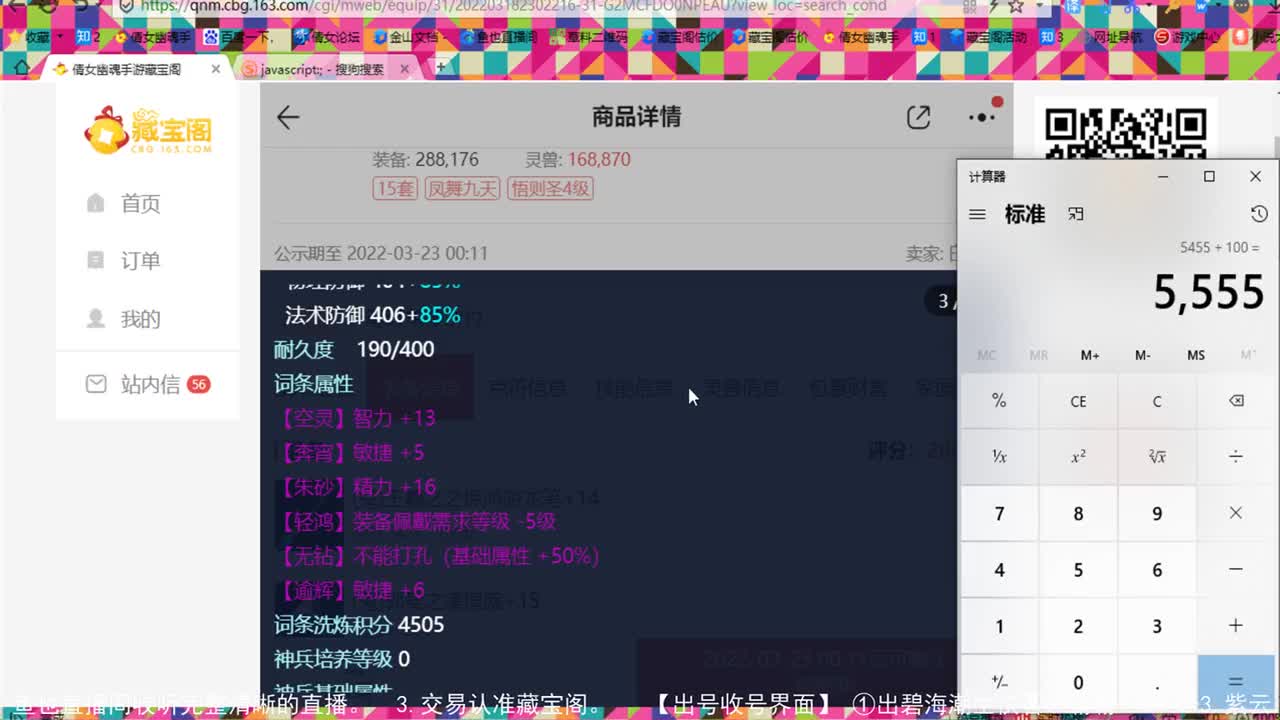
Task: Click calculator digit 9
Action: (x=1157, y=513)
